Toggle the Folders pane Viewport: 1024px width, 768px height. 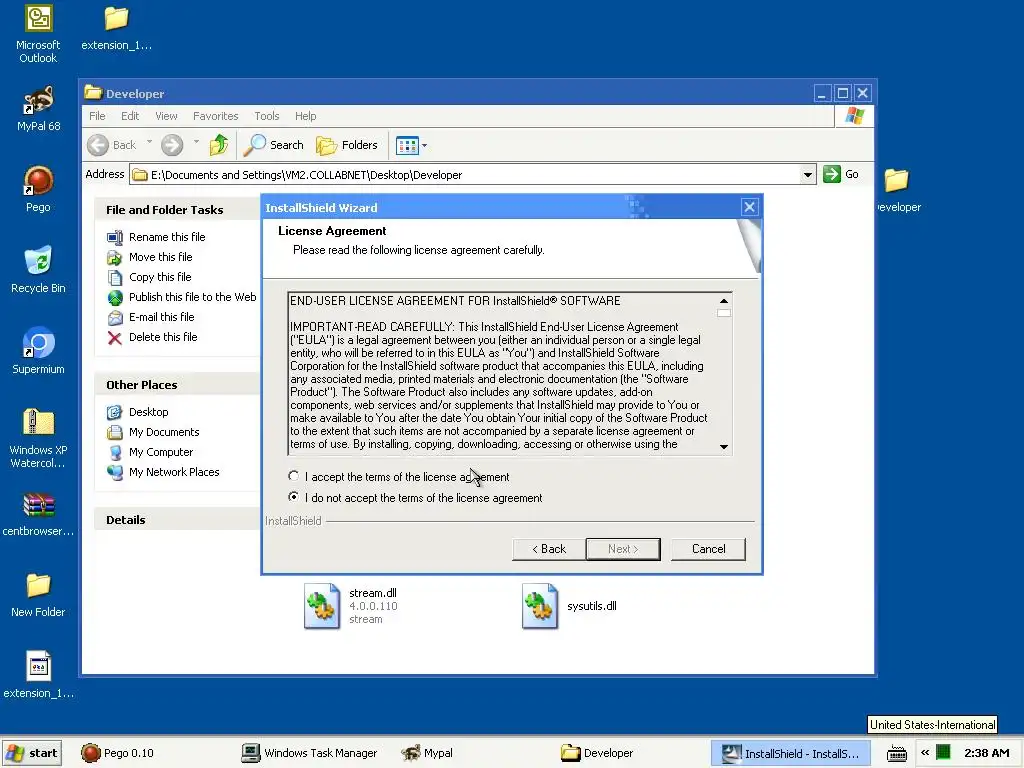(x=347, y=145)
